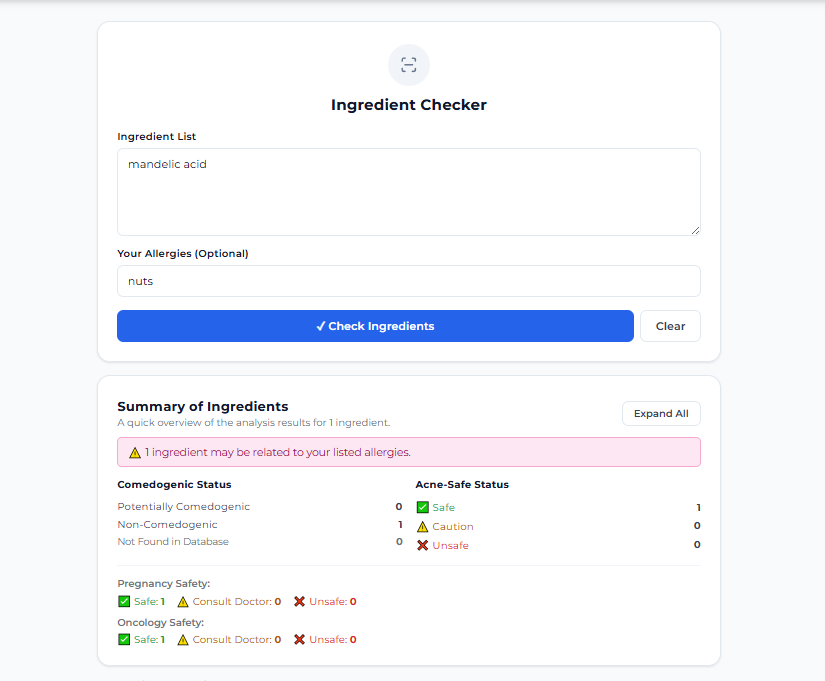825x681 pixels.
Task: Click the pink allergy warning triangle icon
Action: click(135, 453)
